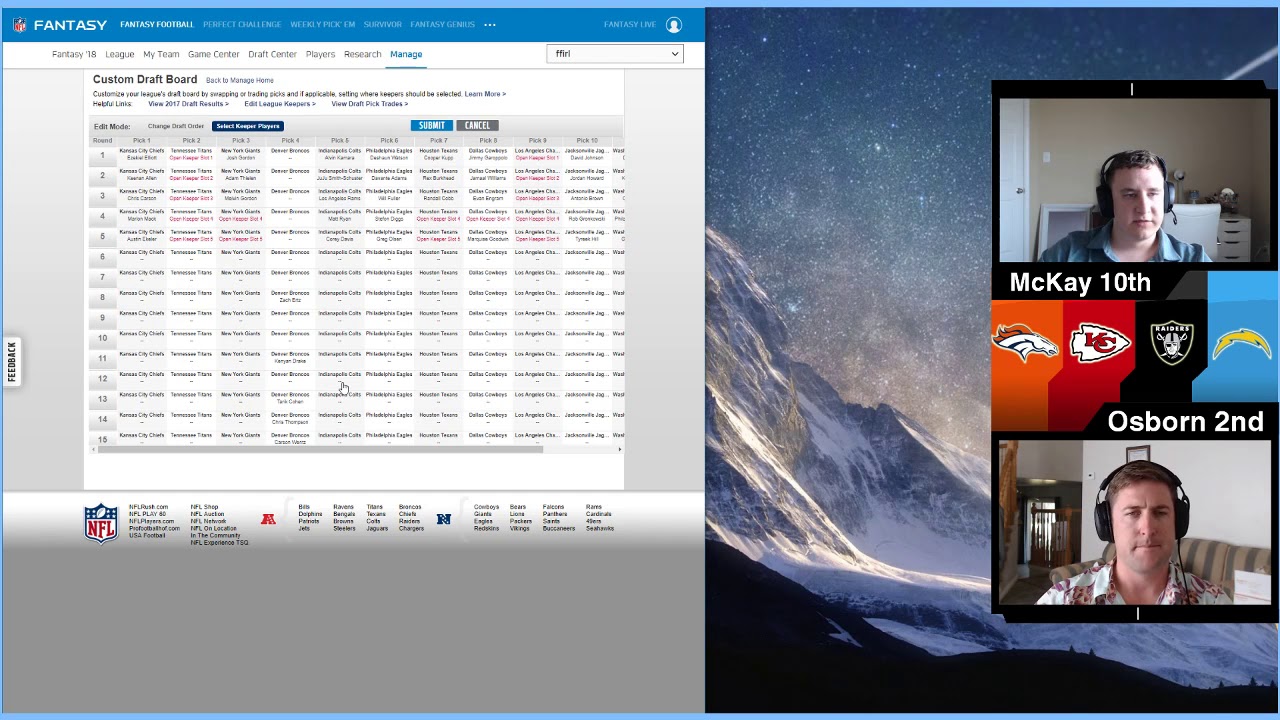This screenshot has height=720, width=1280.
Task: Open View 2017 Draft Results link
Action: click(188, 104)
